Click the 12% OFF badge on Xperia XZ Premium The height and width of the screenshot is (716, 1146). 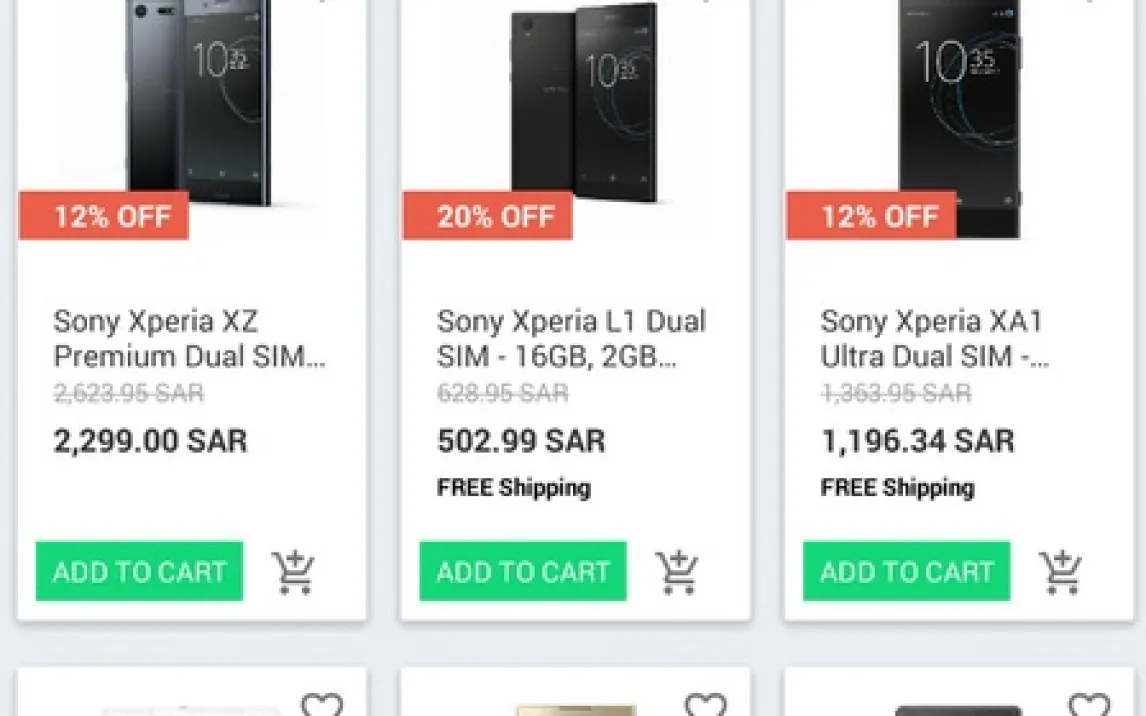104,216
